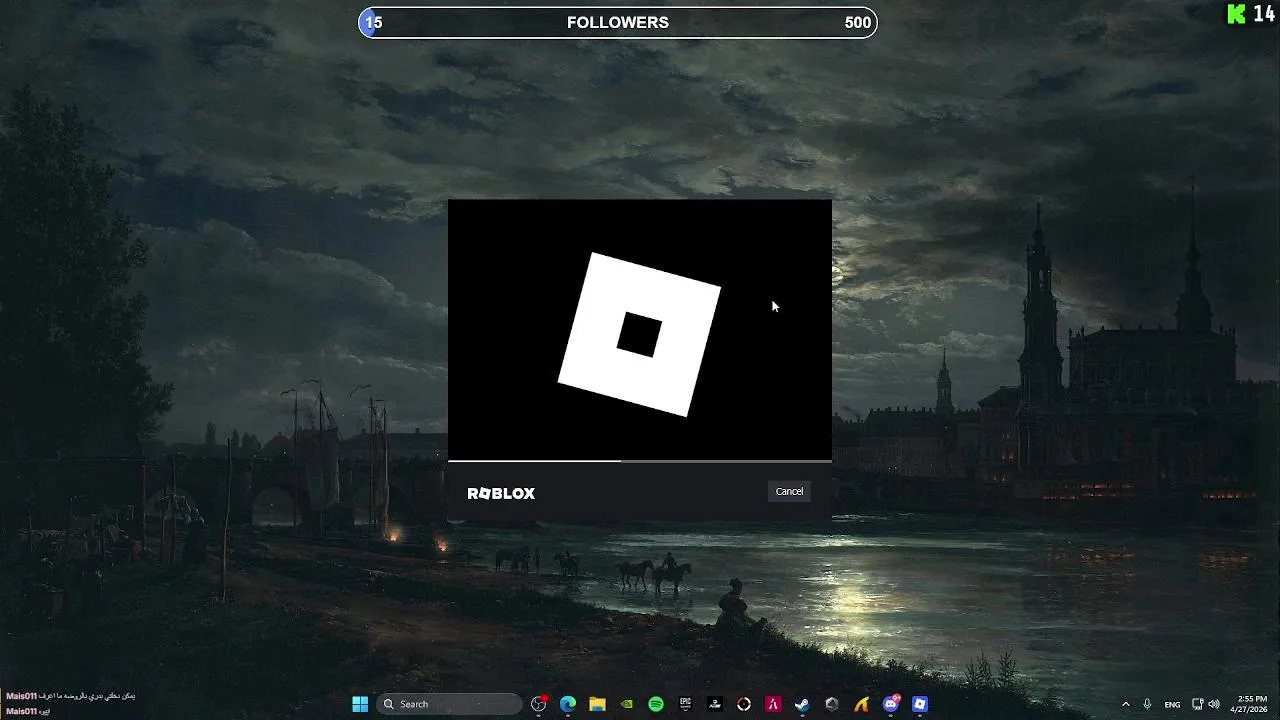Open the volume control in the tray
Viewport: 1280px width, 720px height.
pos(1214,704)
